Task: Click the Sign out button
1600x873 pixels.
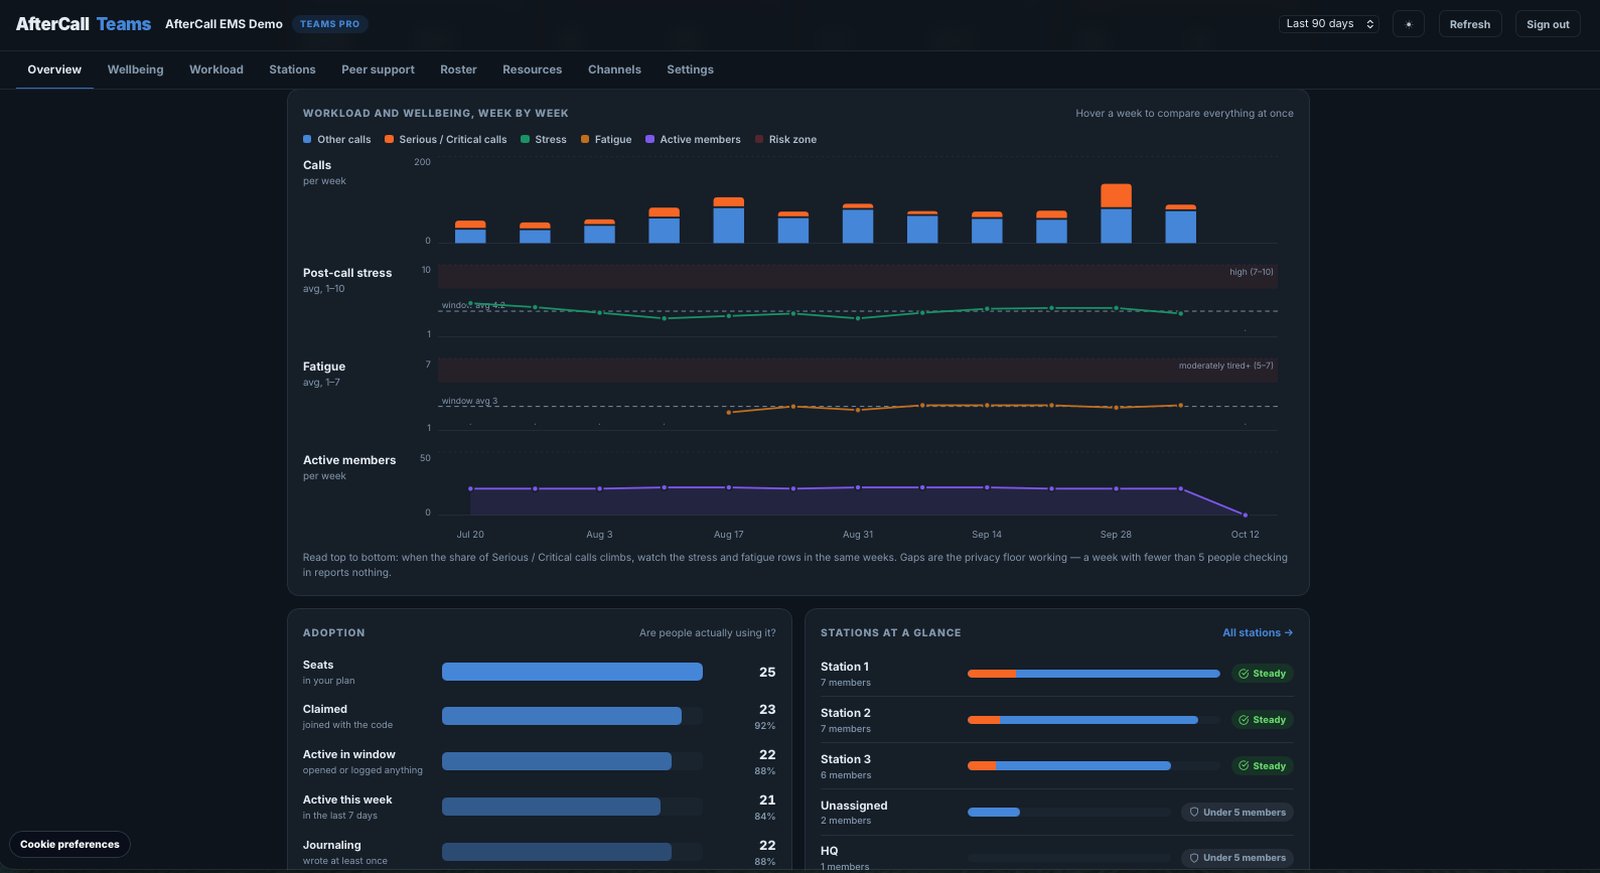Action: (x=1547, y=24)
